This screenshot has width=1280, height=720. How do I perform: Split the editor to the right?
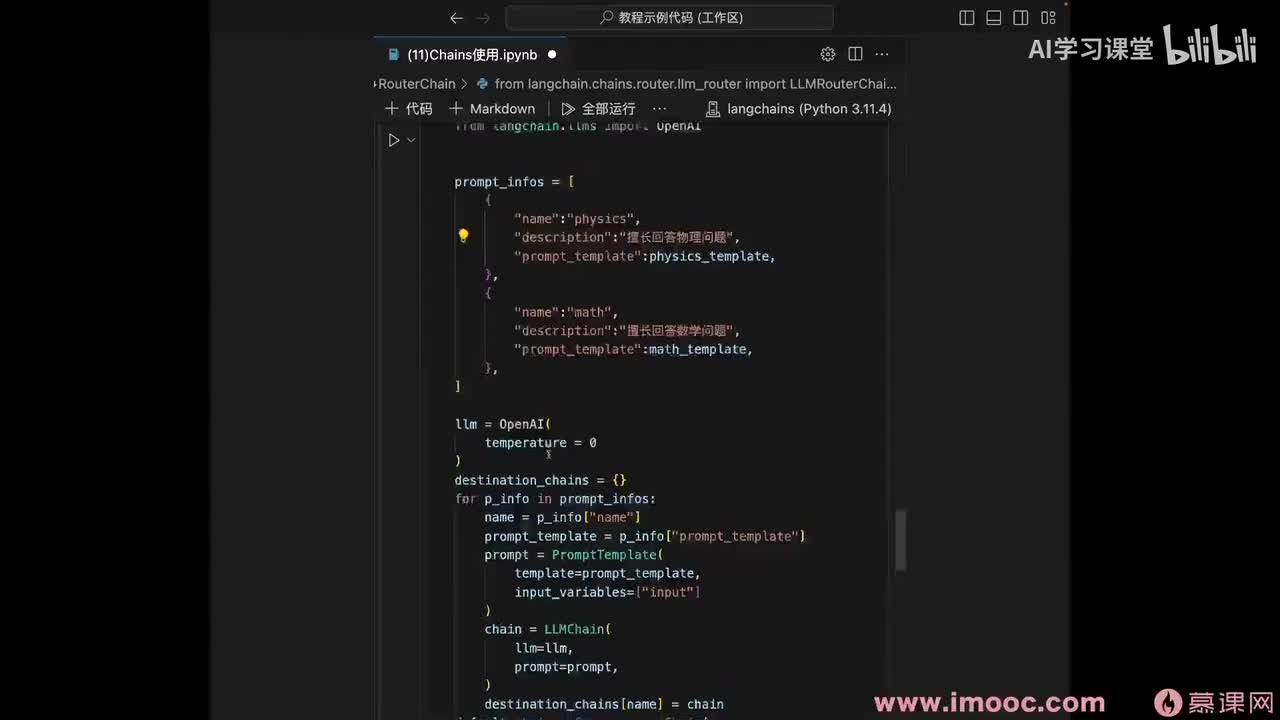point(855,54)
